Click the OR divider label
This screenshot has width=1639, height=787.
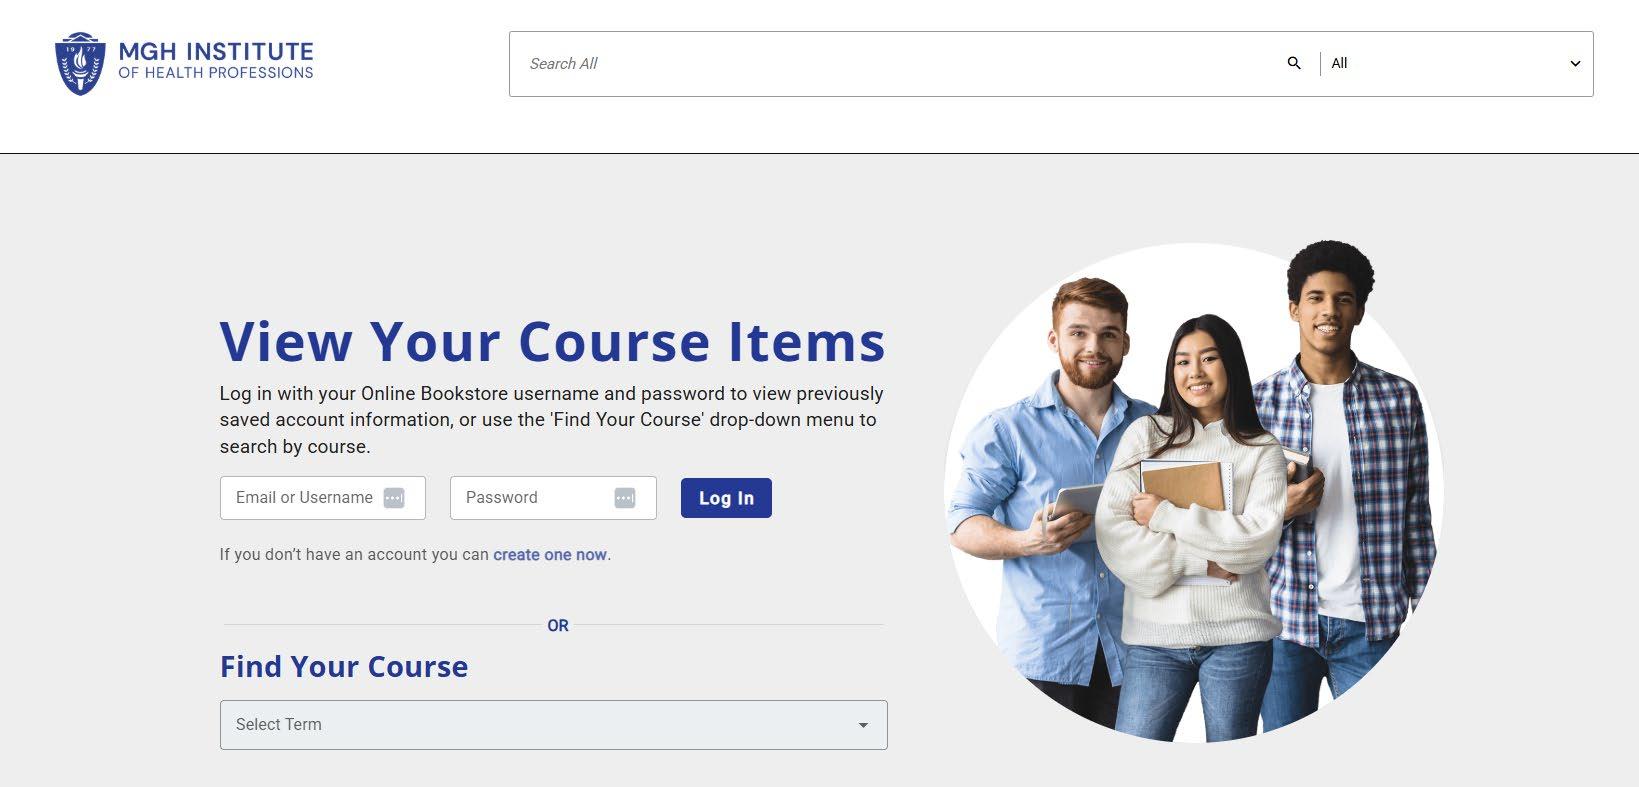pos(558,625)
